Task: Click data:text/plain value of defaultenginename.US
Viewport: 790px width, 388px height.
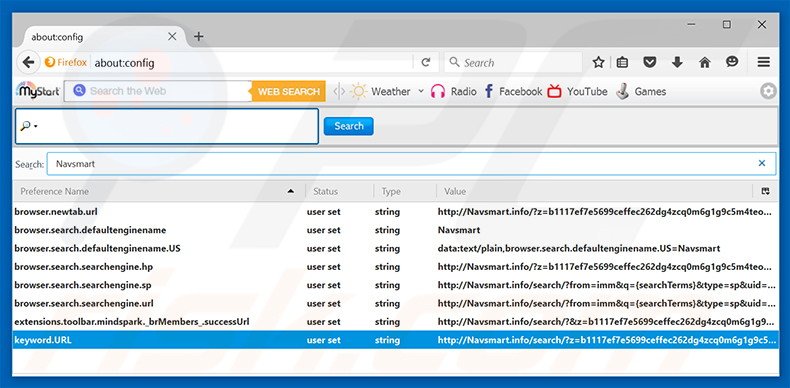Action: tap(579, 248)
